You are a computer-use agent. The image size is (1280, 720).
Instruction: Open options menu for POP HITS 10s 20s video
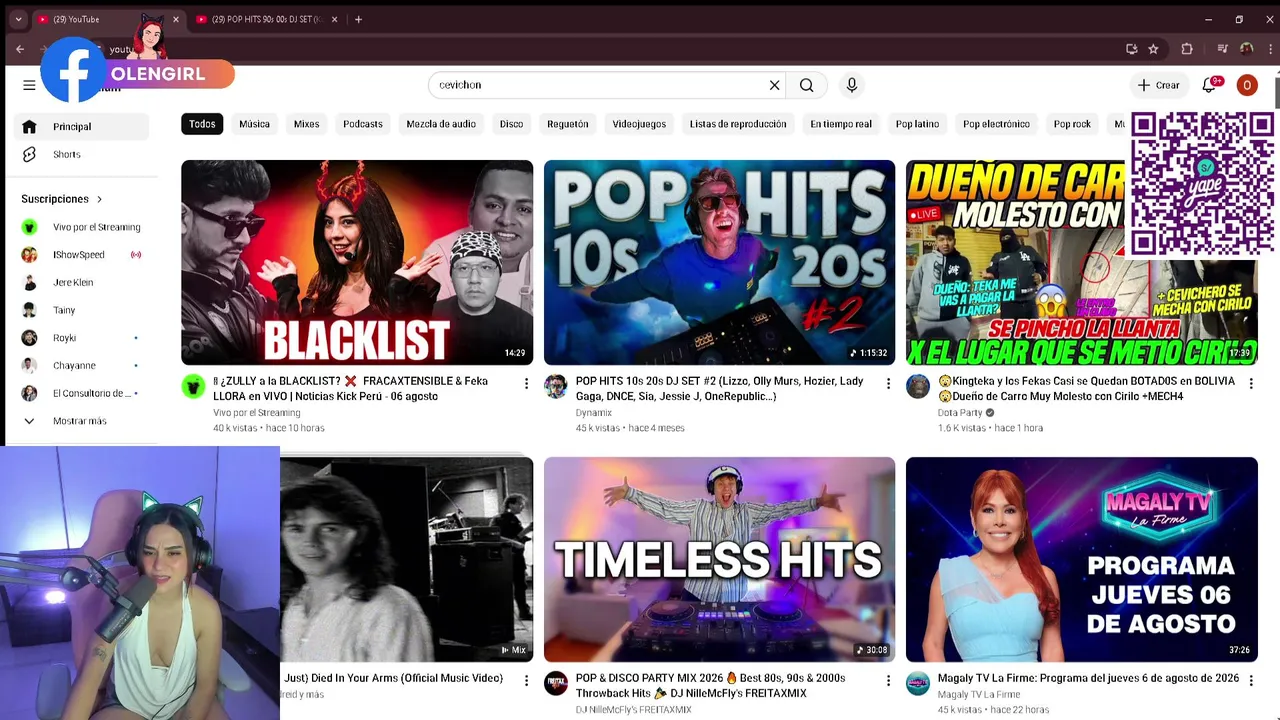888,383
